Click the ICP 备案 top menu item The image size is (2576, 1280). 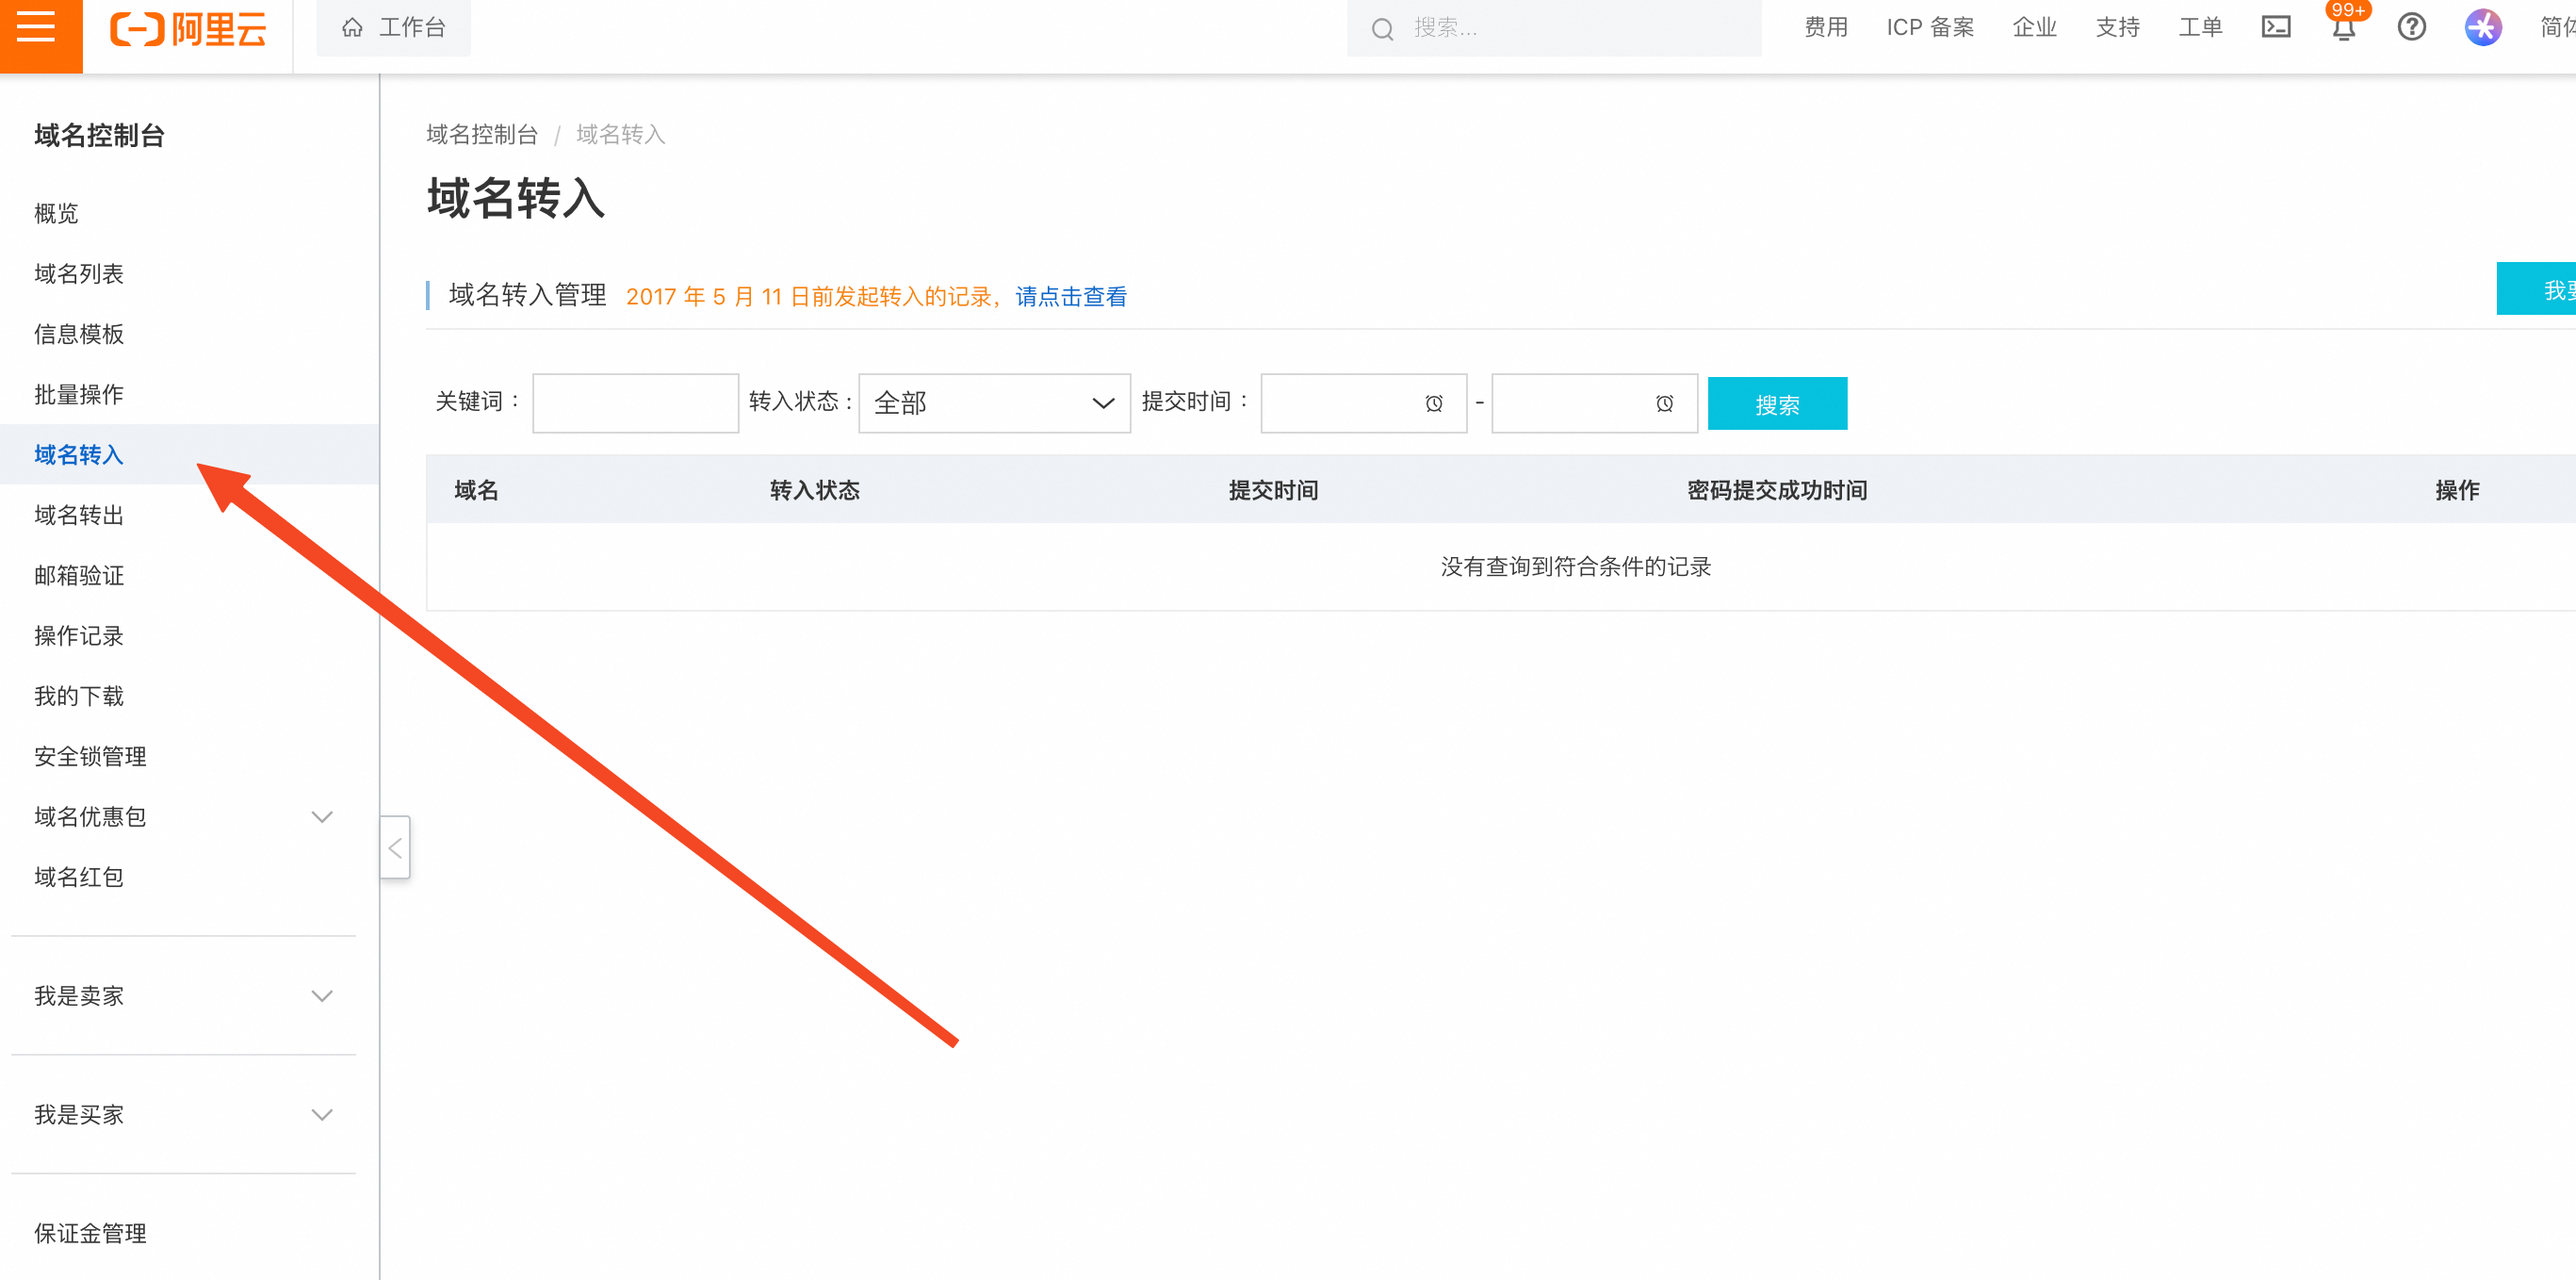click(x=1929, y=28)
